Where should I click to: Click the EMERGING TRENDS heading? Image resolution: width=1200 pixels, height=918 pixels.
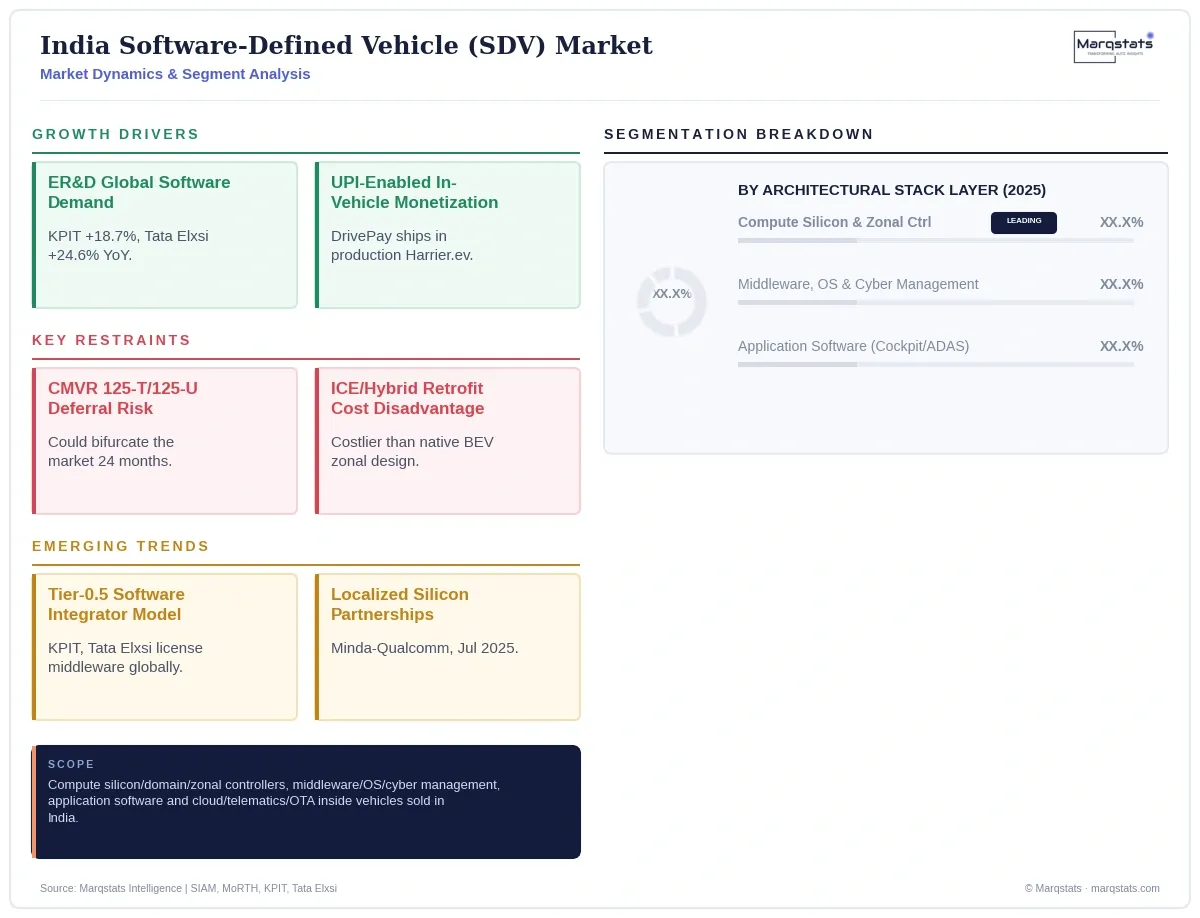point(121,546)
